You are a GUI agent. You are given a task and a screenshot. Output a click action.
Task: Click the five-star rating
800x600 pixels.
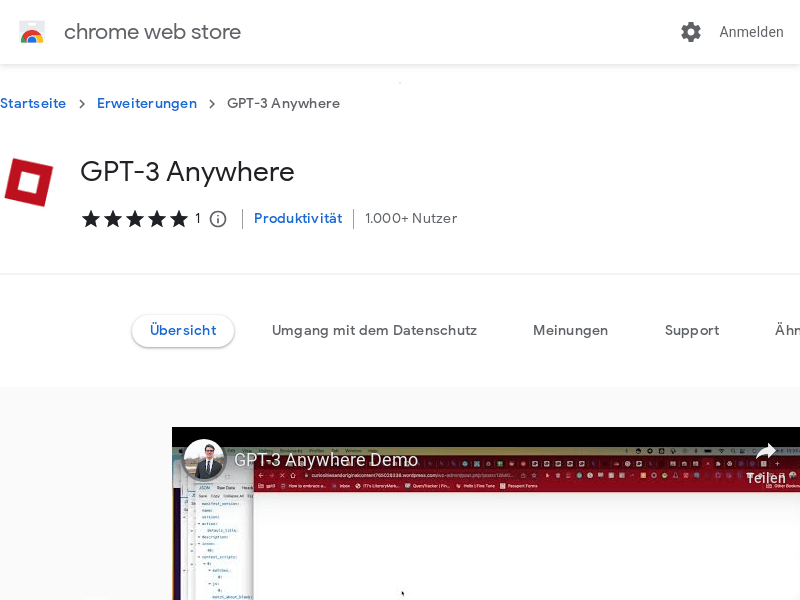[135, 219]
